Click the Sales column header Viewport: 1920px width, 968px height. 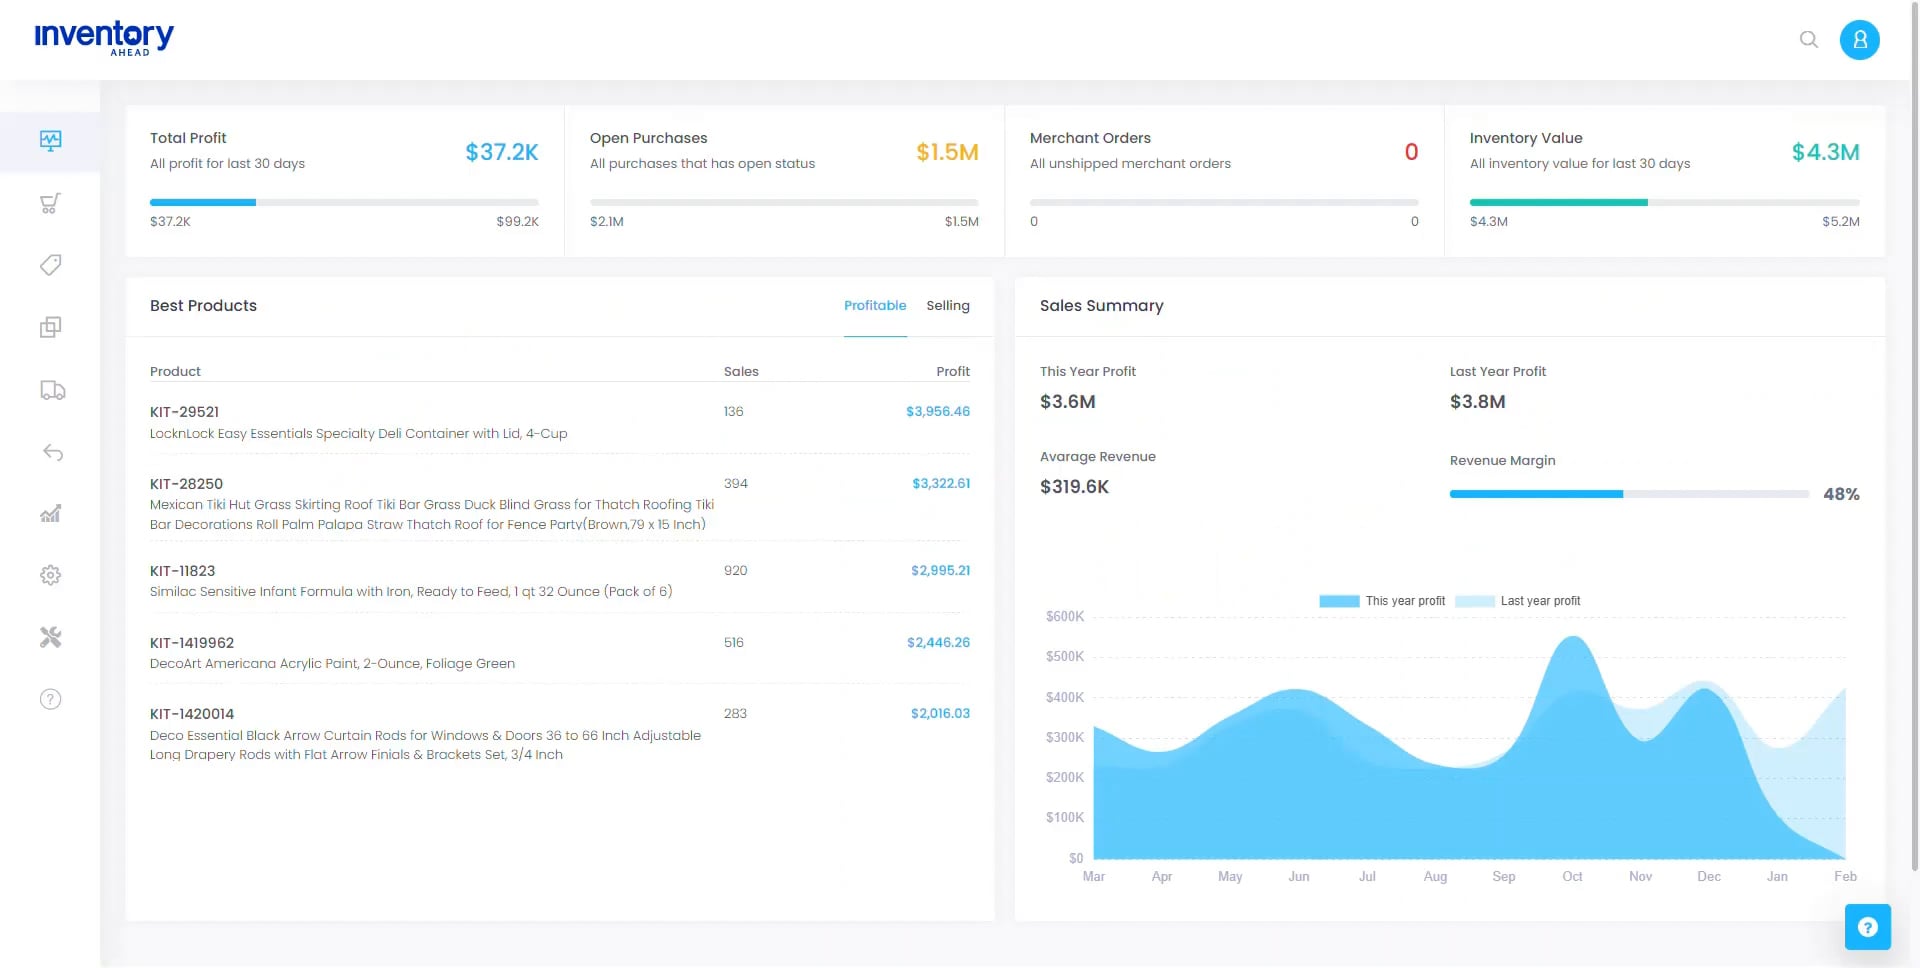coord(741,372)
